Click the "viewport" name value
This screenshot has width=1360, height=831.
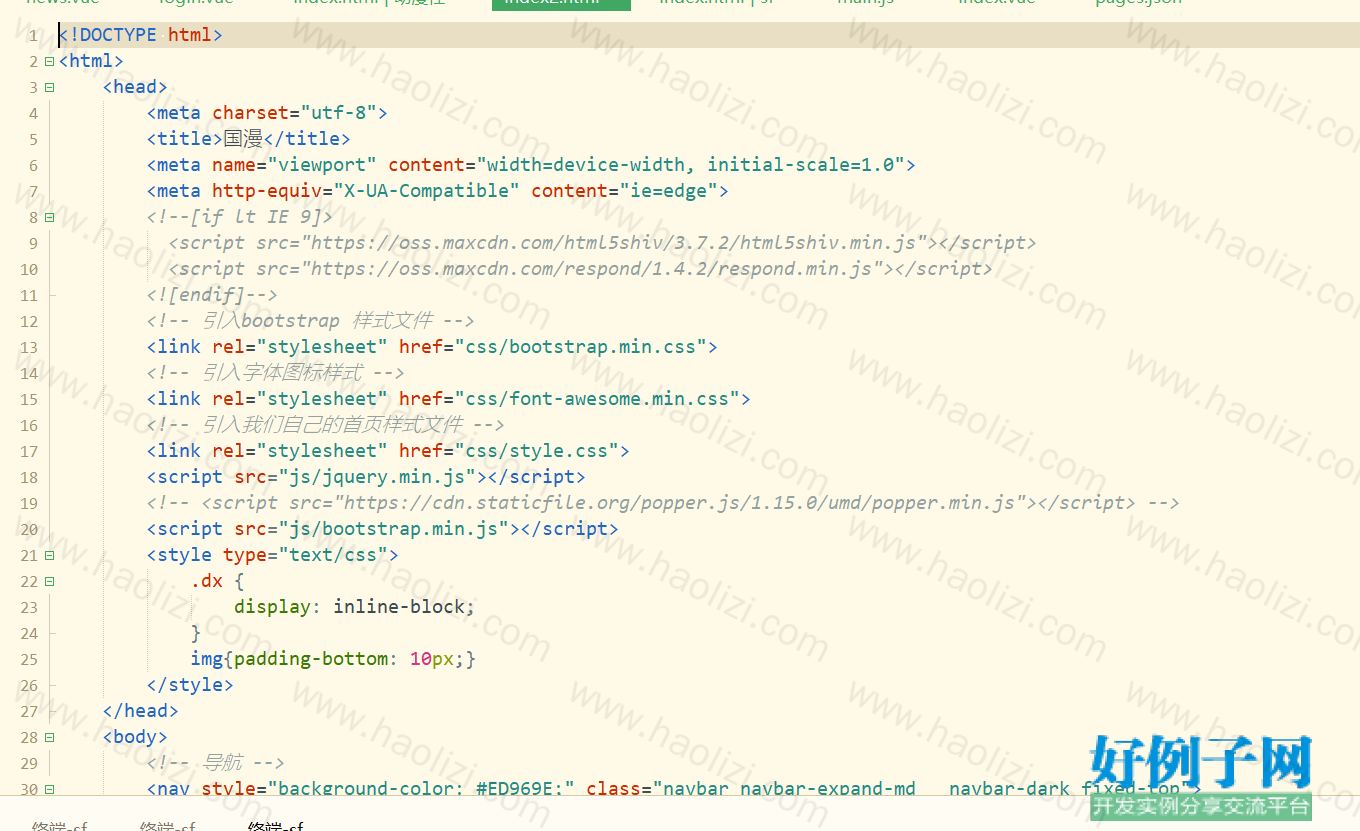(322, 165)
